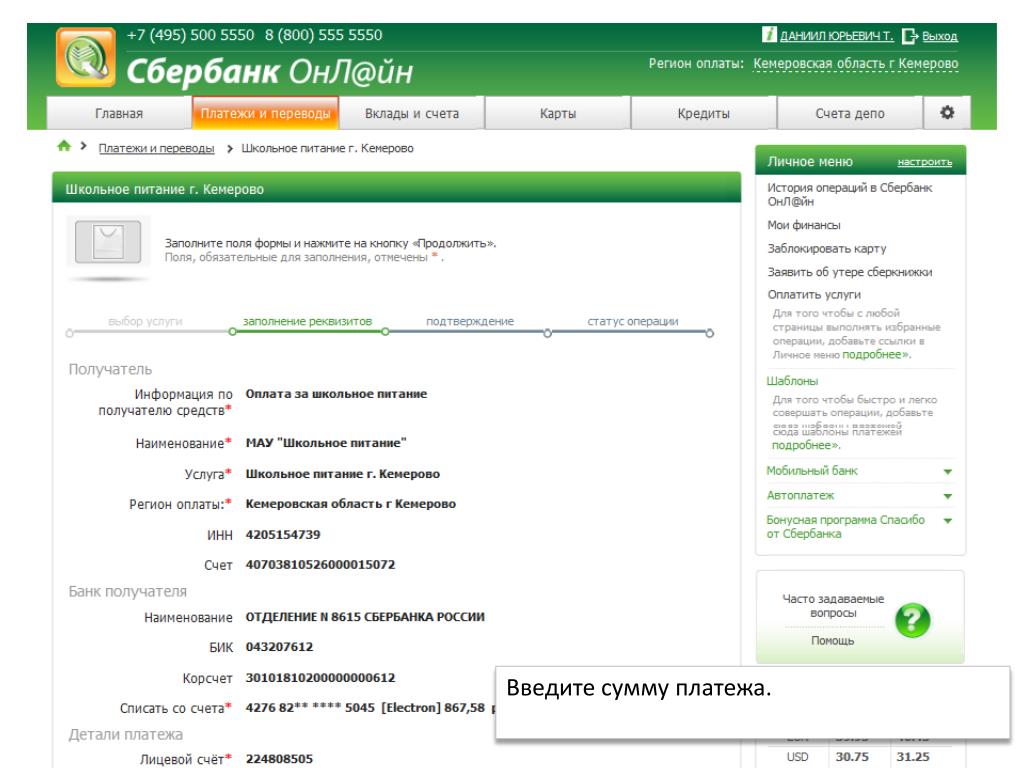Go to the Карты tab
The image size is (1024, 768).
(558, 114)
